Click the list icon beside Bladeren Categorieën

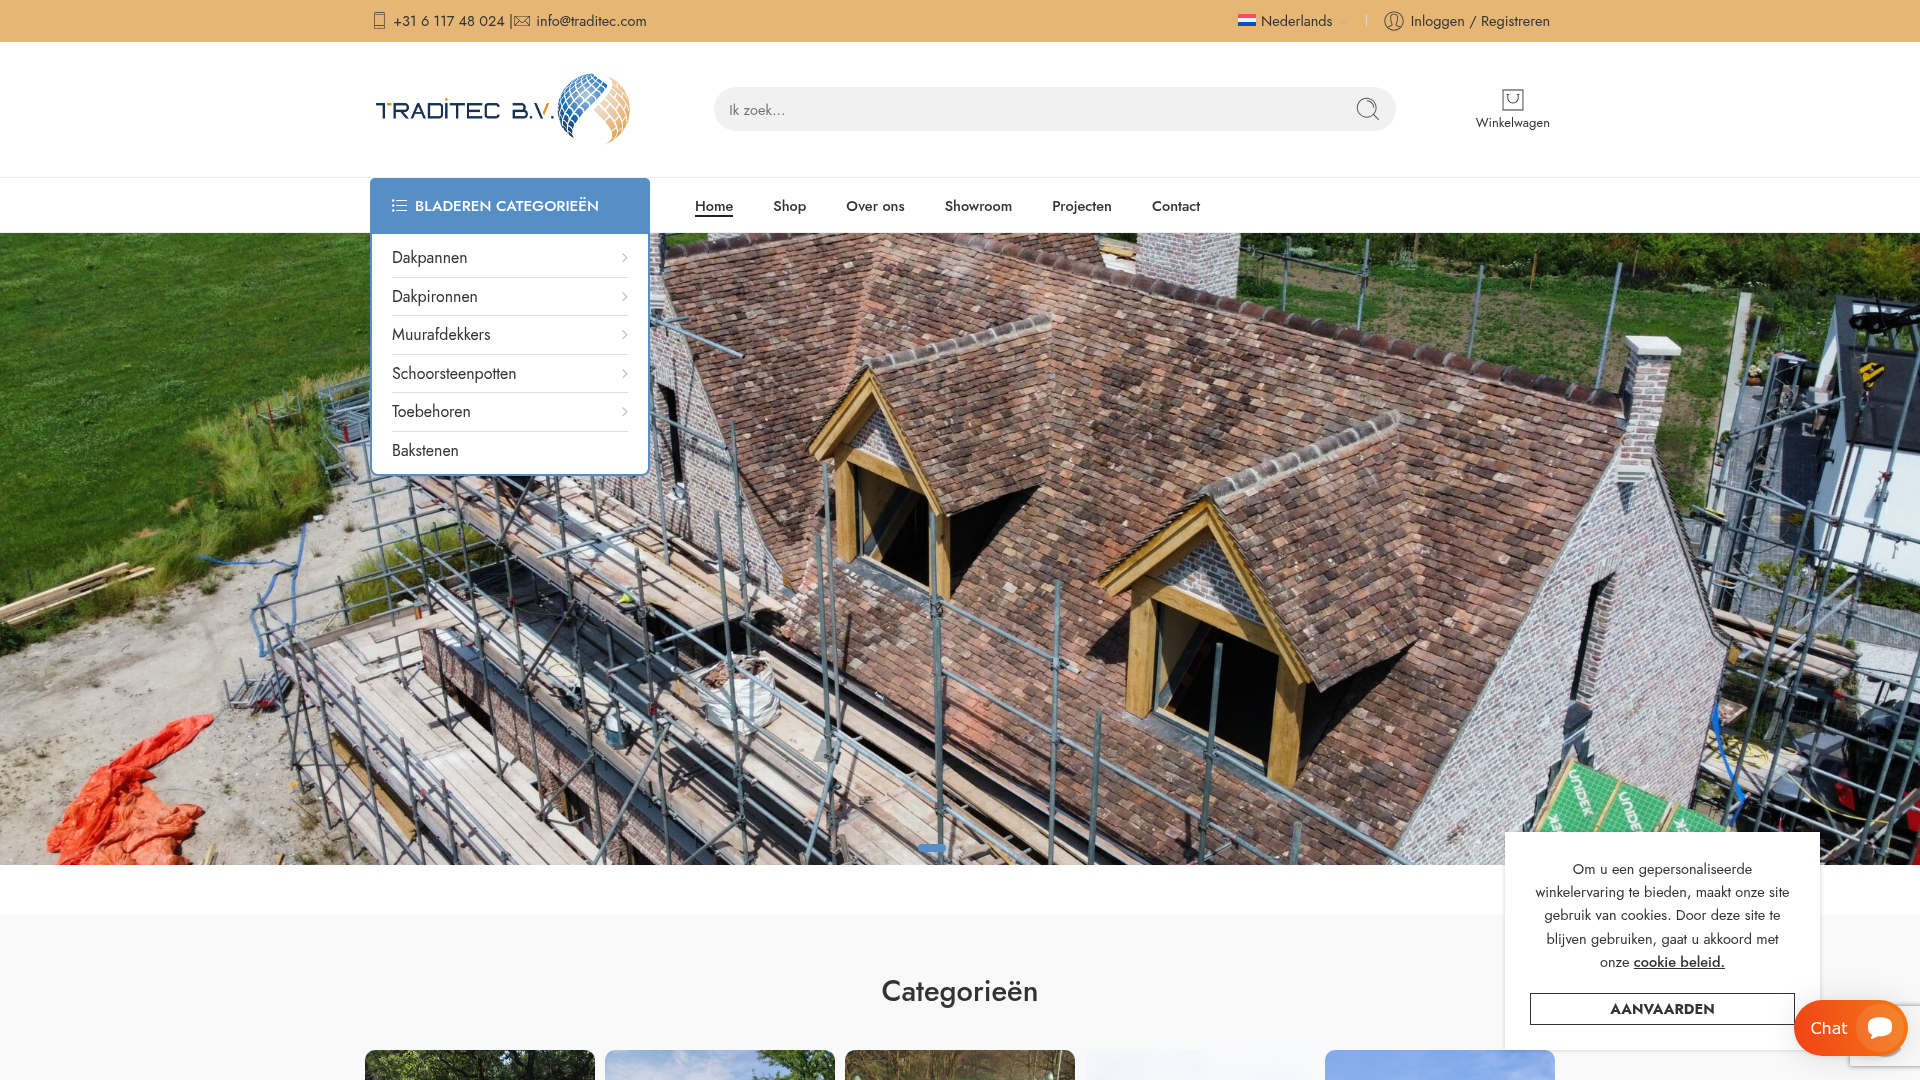[x=399, y=206]
